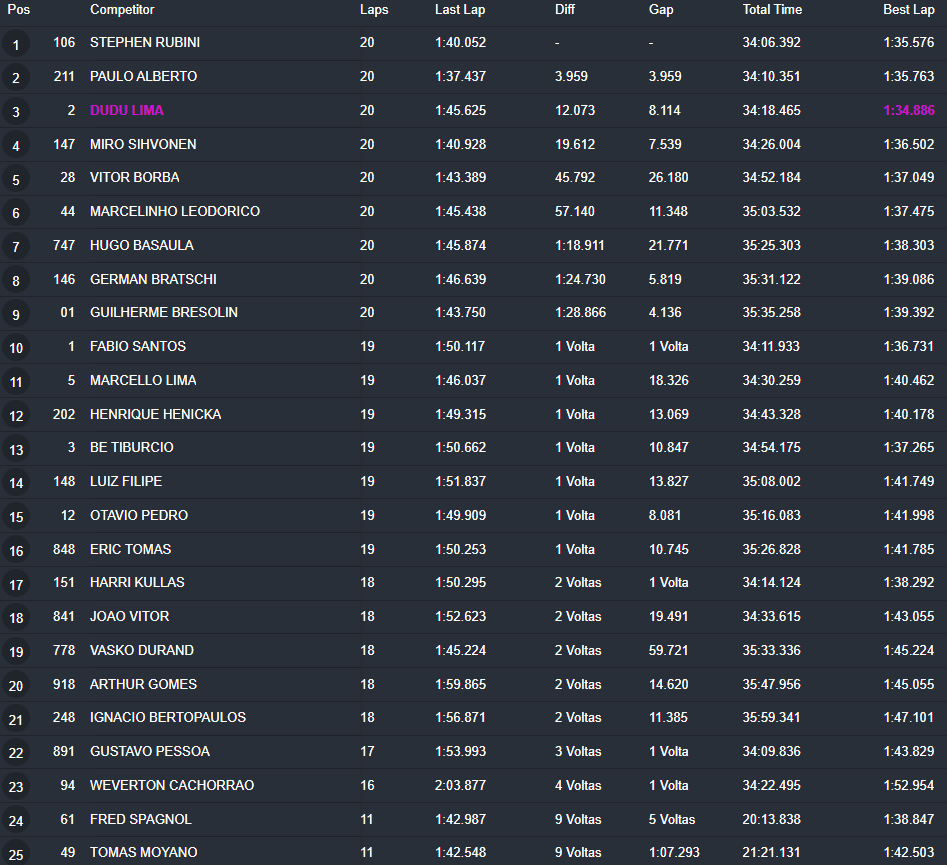Select FRED SPAGNOL row
947x865 pixels.
[x=474, y=819]
